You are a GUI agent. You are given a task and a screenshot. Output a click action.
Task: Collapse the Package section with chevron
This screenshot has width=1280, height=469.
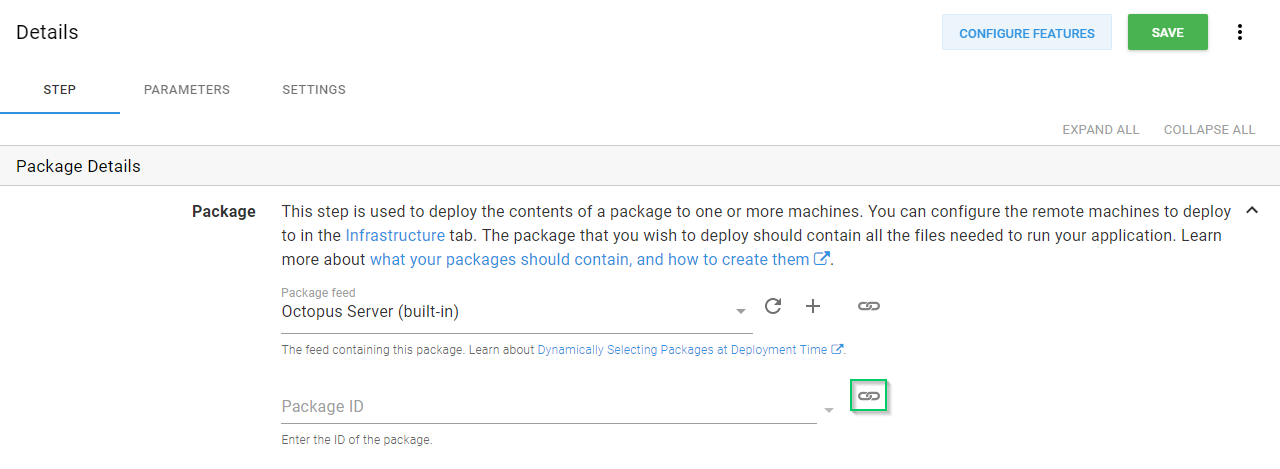(x=1251, y=211)
